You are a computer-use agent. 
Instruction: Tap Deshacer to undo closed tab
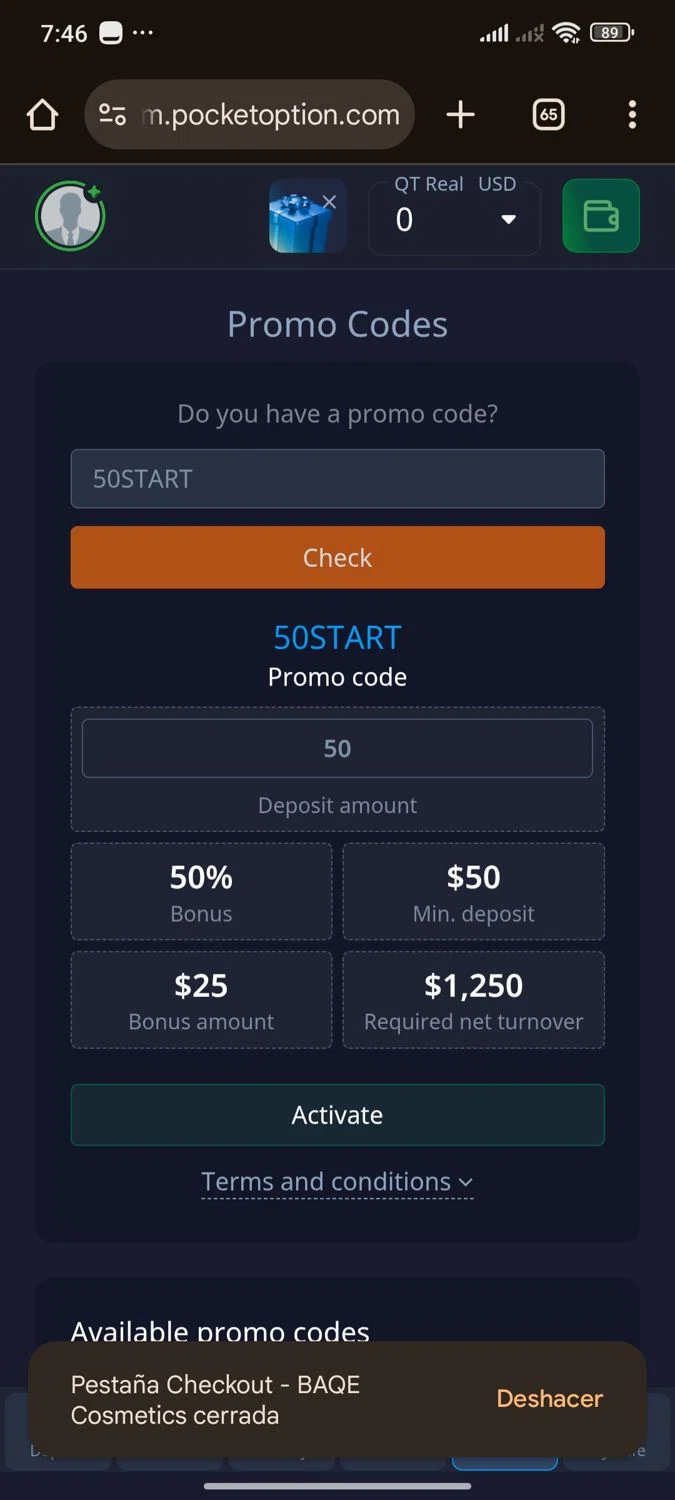pyautogui.click(x=549, y=1398)
